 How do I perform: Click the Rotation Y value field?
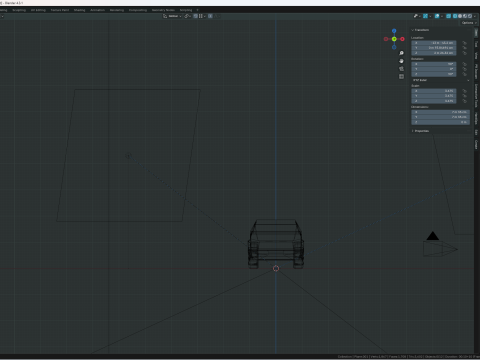click(434, 69)
